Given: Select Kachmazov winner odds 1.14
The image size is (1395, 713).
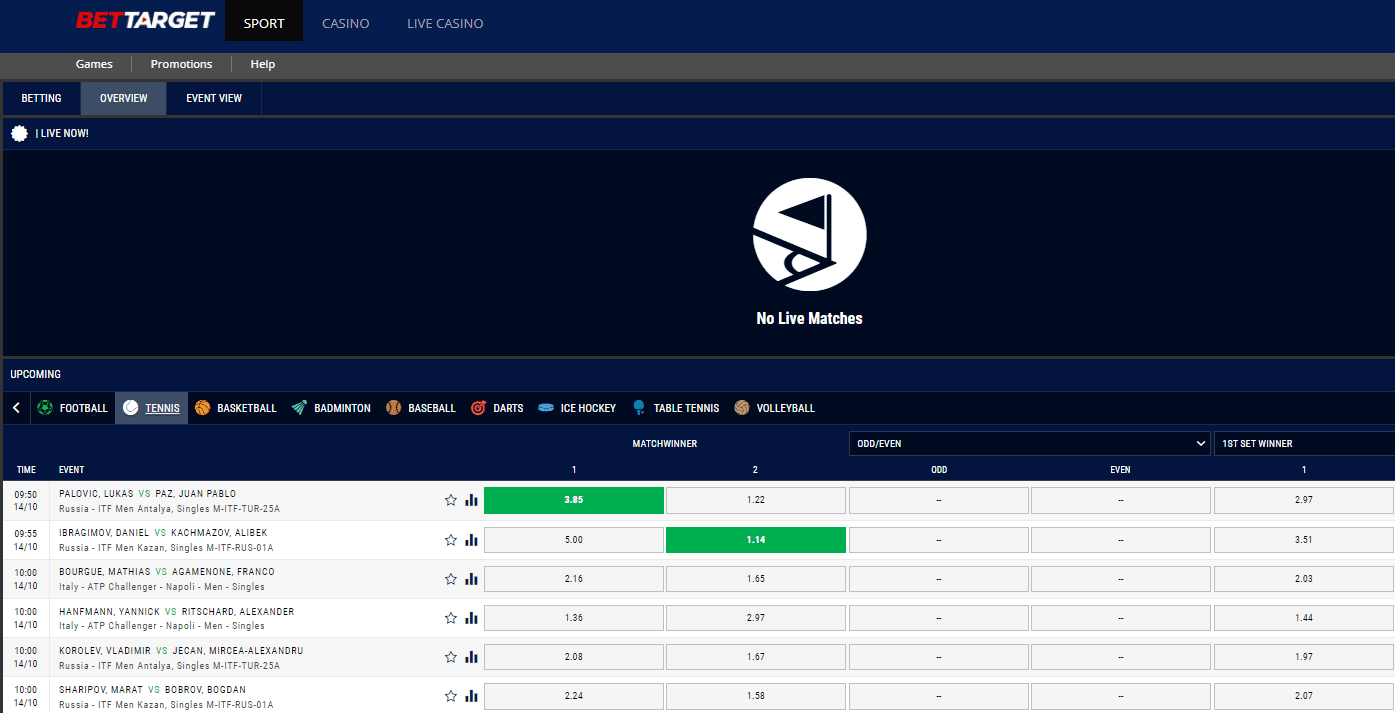Looking at the screenshot, I should pyautogui.click(x=756, y=540).
